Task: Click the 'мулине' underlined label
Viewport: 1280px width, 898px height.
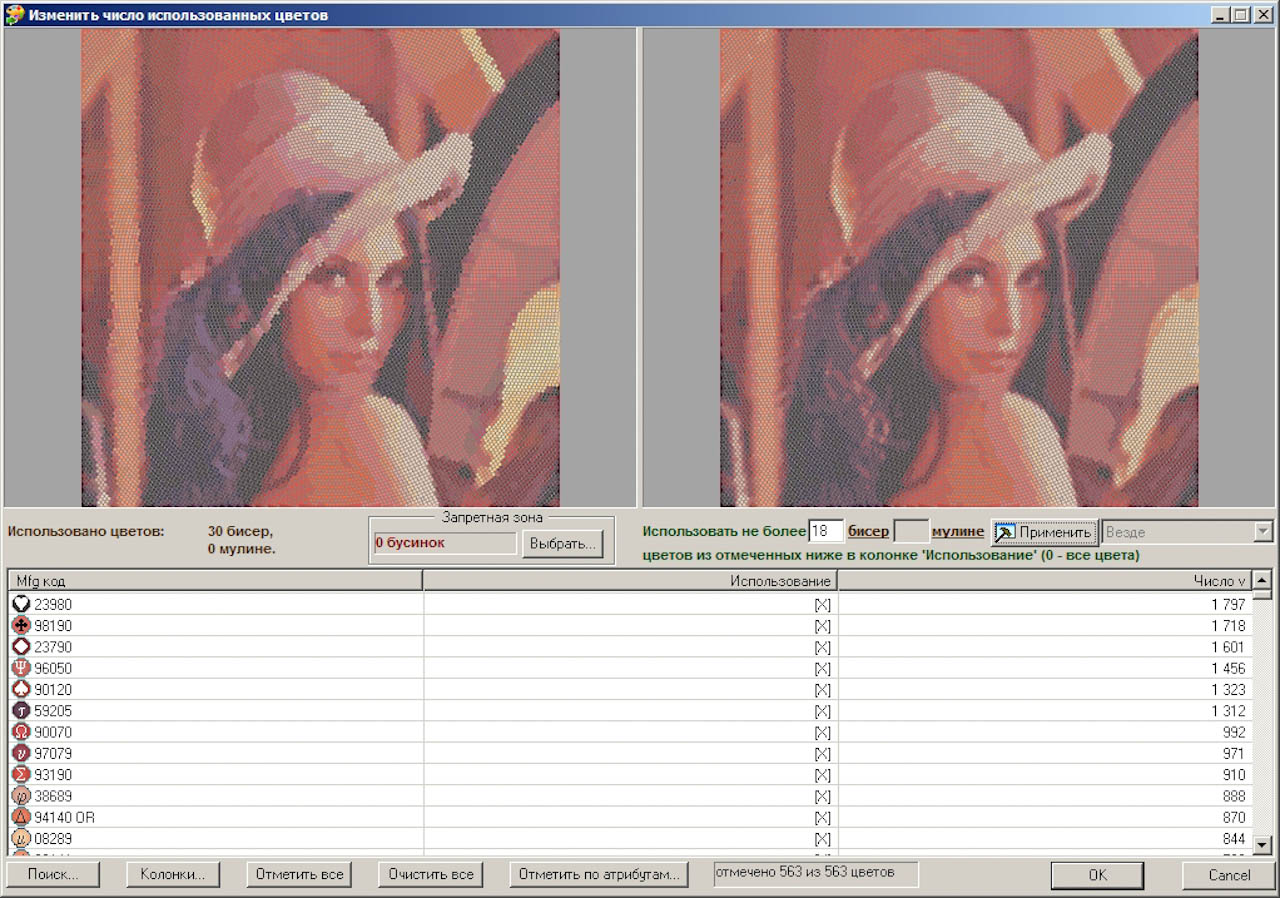Action: coord(957,532)
